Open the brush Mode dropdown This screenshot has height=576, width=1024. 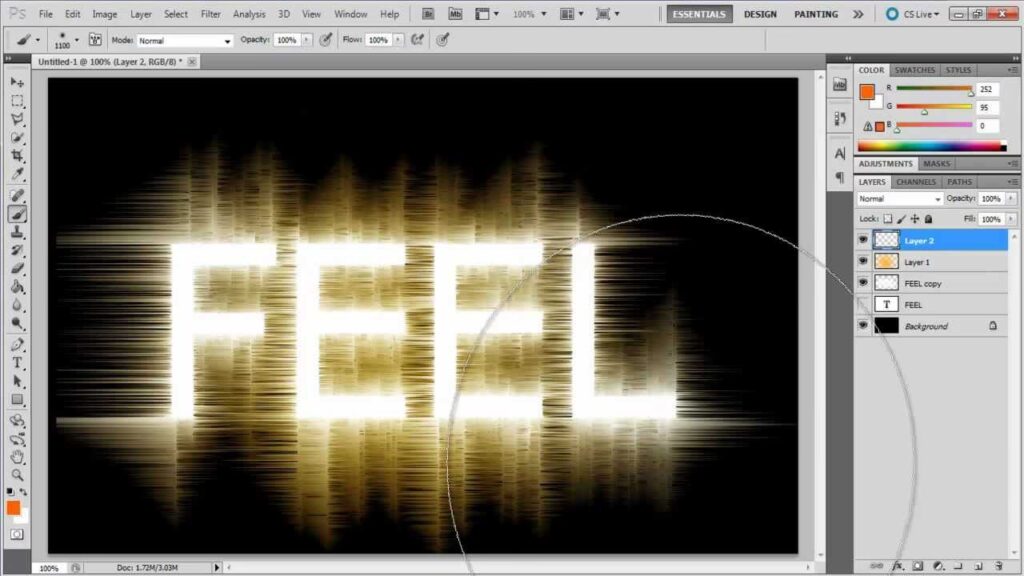coord(184,40)
